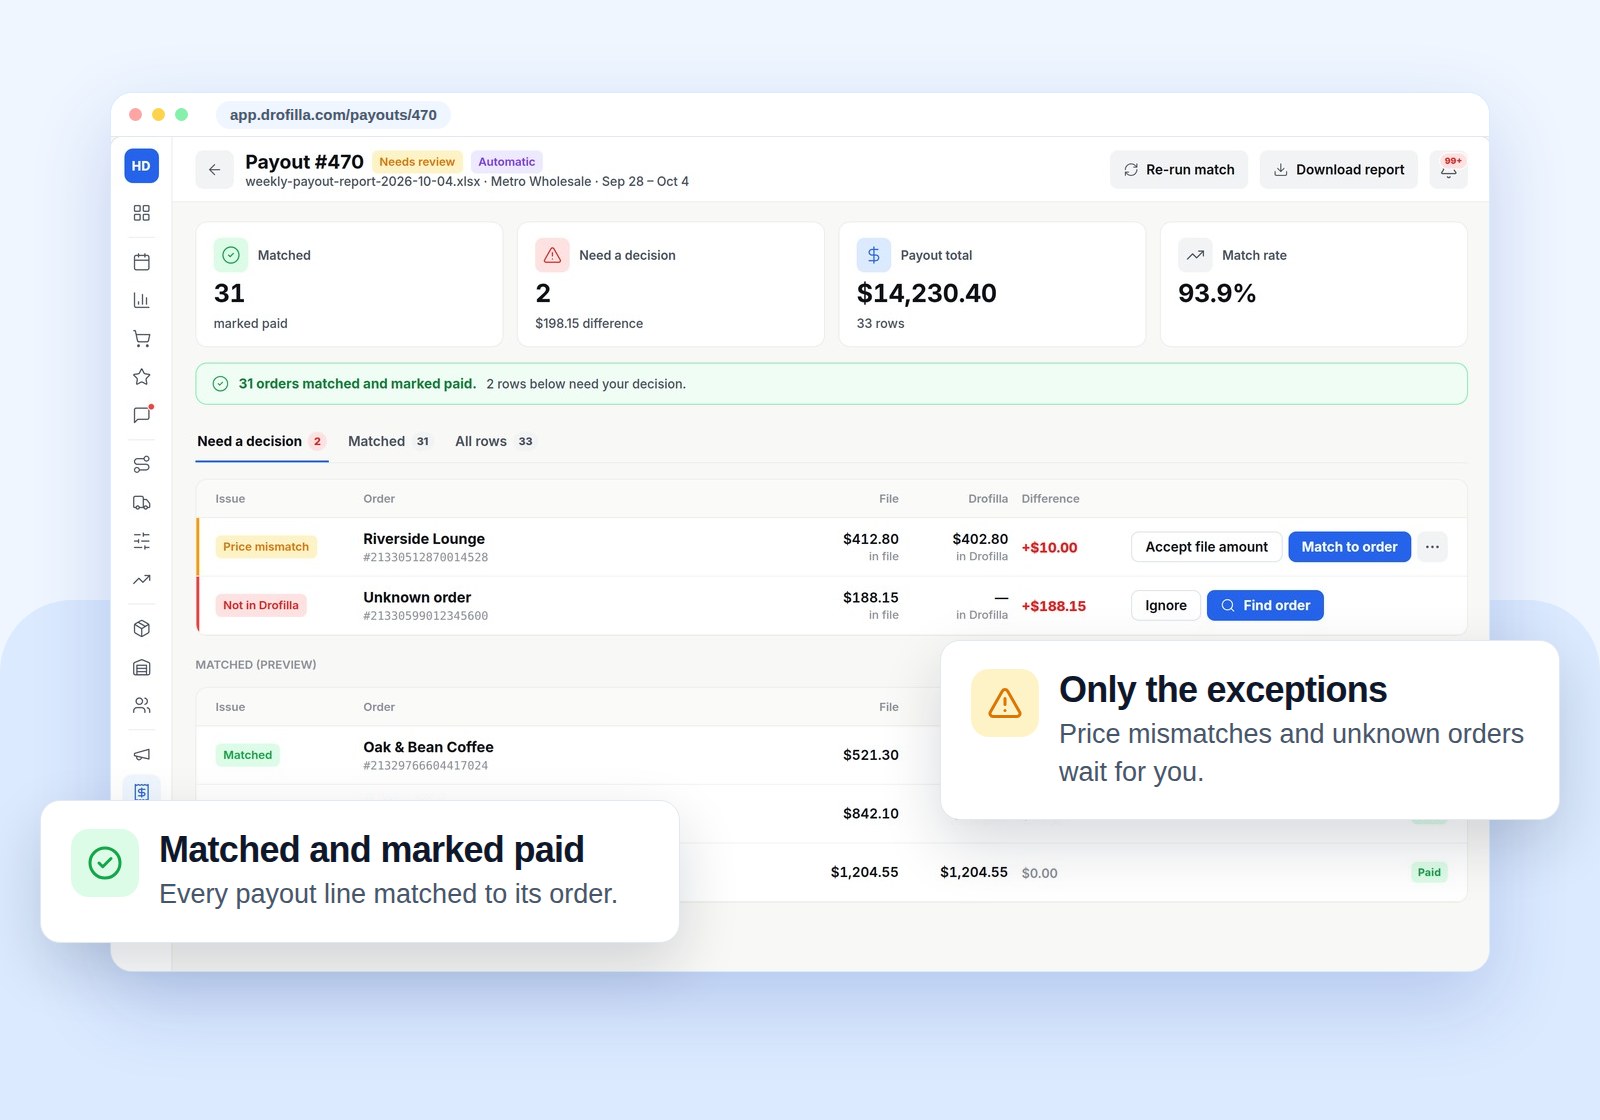1600x1120 pixels.
Task: Click Find order button
Action: tap(1265, 605)
